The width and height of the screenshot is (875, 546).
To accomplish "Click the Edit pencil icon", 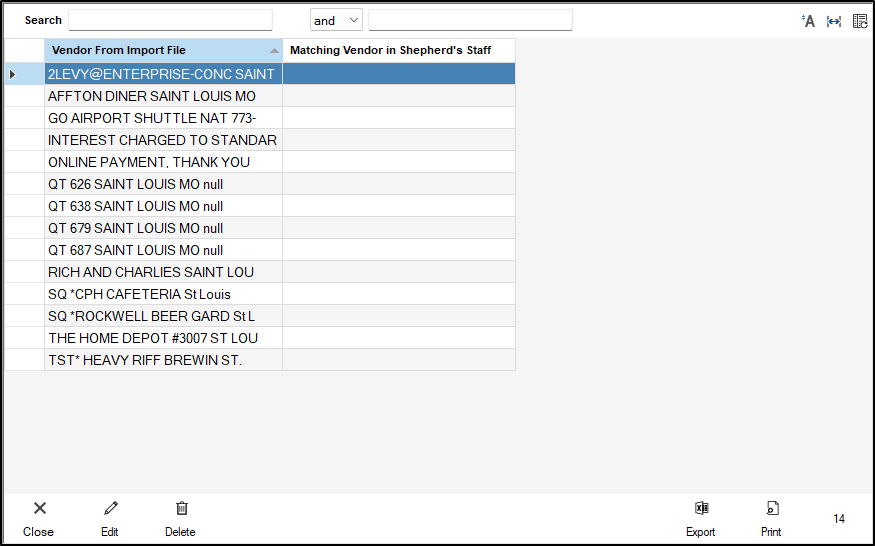I will tap(110, 509).
